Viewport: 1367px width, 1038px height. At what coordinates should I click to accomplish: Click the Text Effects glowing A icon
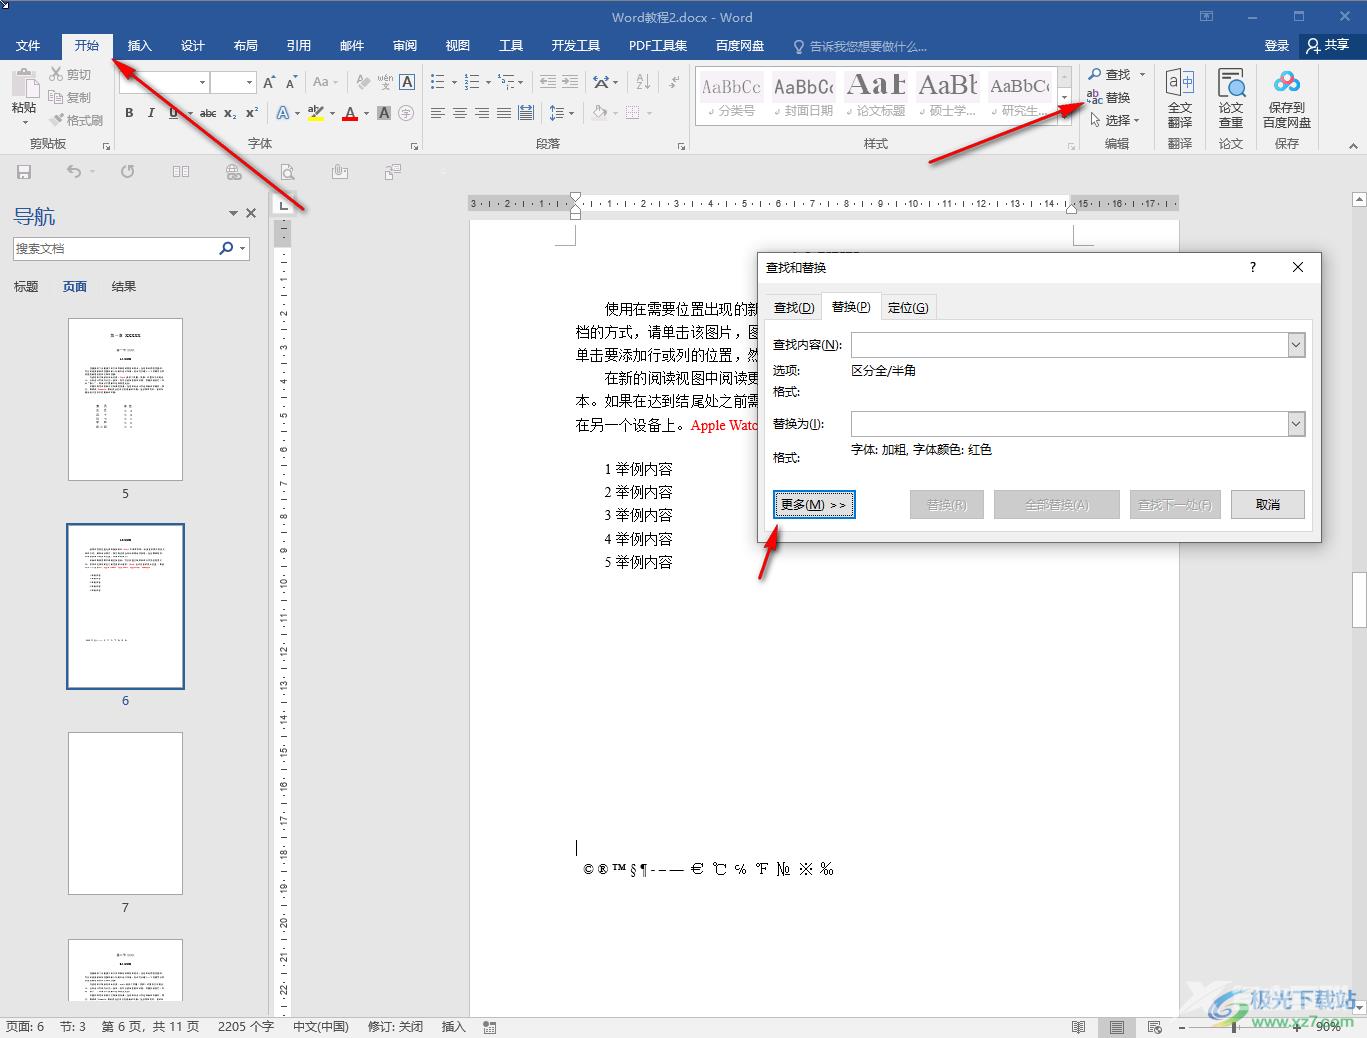click(x=283, y=113)
